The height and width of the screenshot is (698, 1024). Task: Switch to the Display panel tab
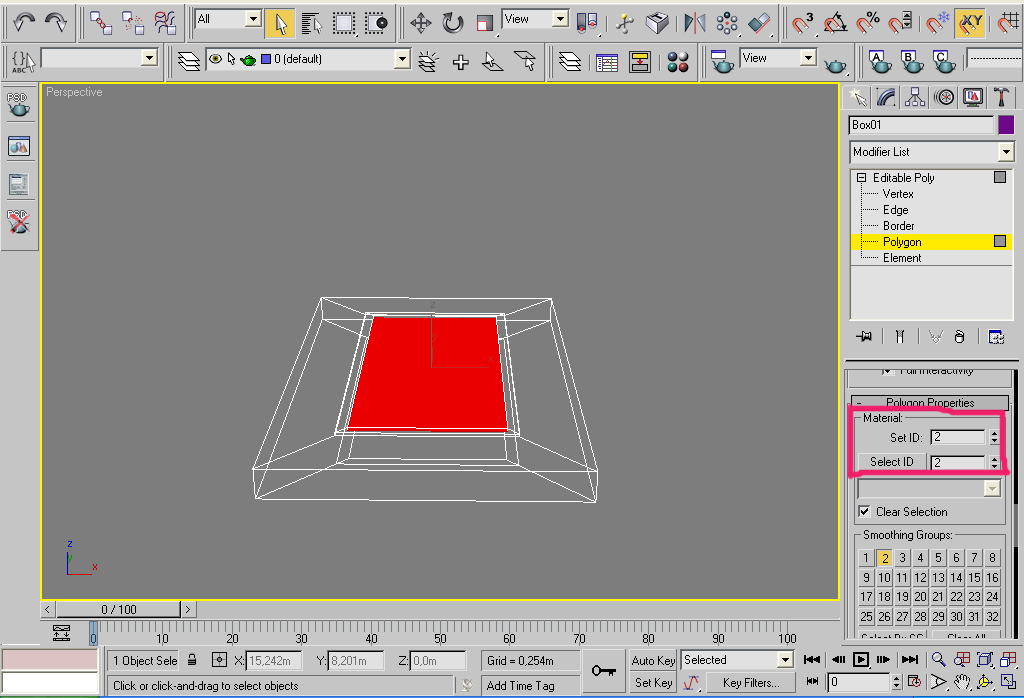click(x=972, y=97)
